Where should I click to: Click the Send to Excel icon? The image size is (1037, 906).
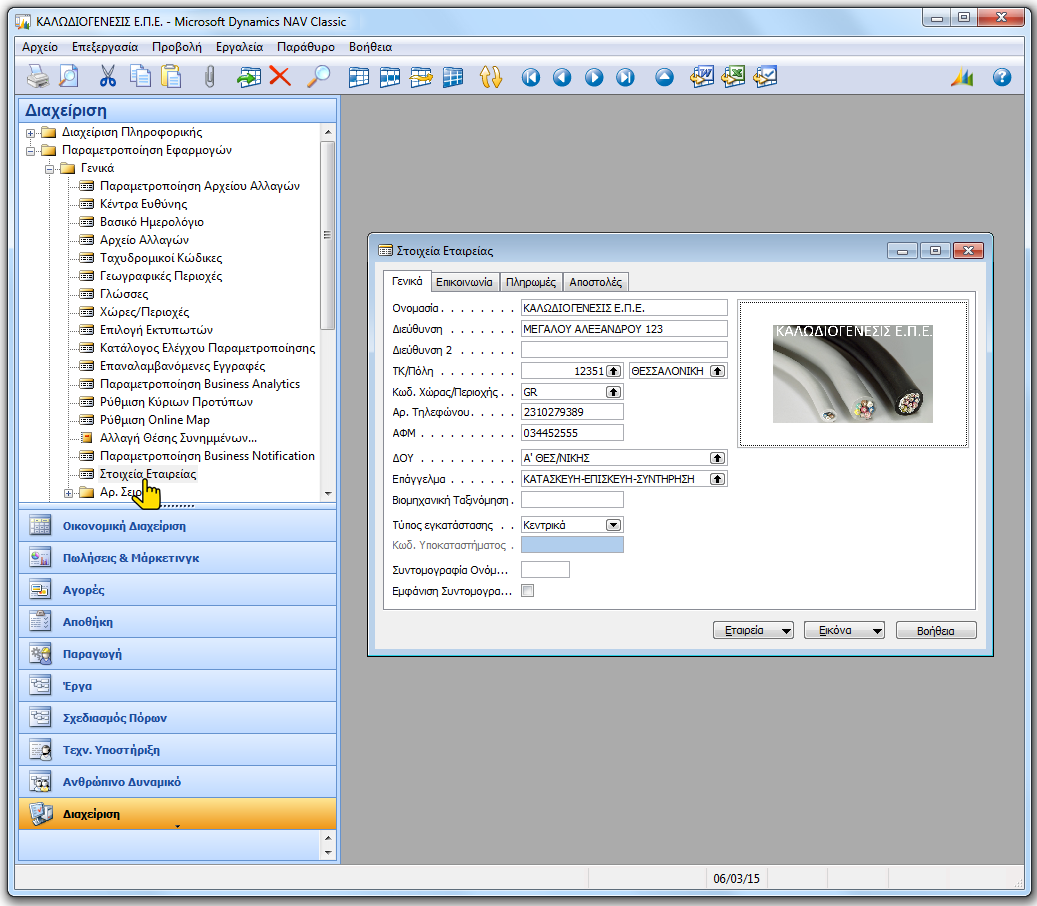point(733,77)
